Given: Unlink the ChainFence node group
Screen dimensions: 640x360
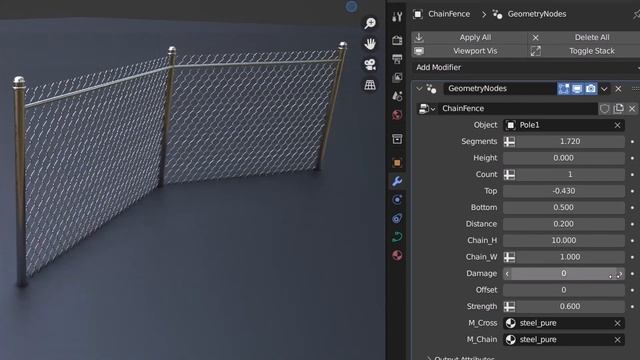Looking at the screenshot, I should pyautogui.click(x=632, y=109).
